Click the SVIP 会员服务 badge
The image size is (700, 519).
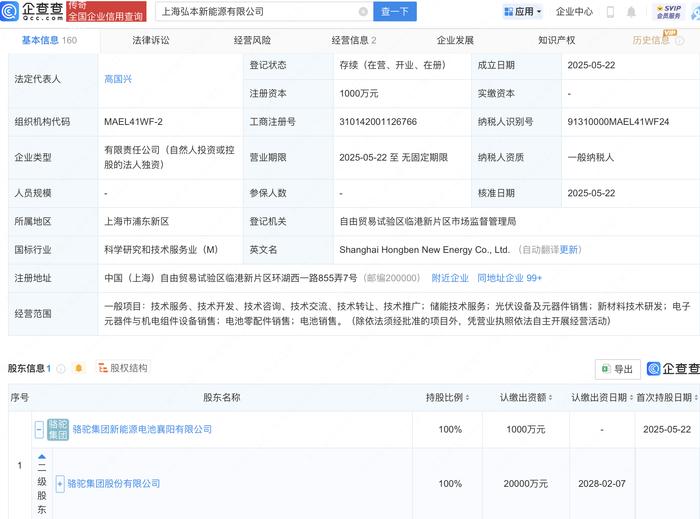tap(669, 12)
